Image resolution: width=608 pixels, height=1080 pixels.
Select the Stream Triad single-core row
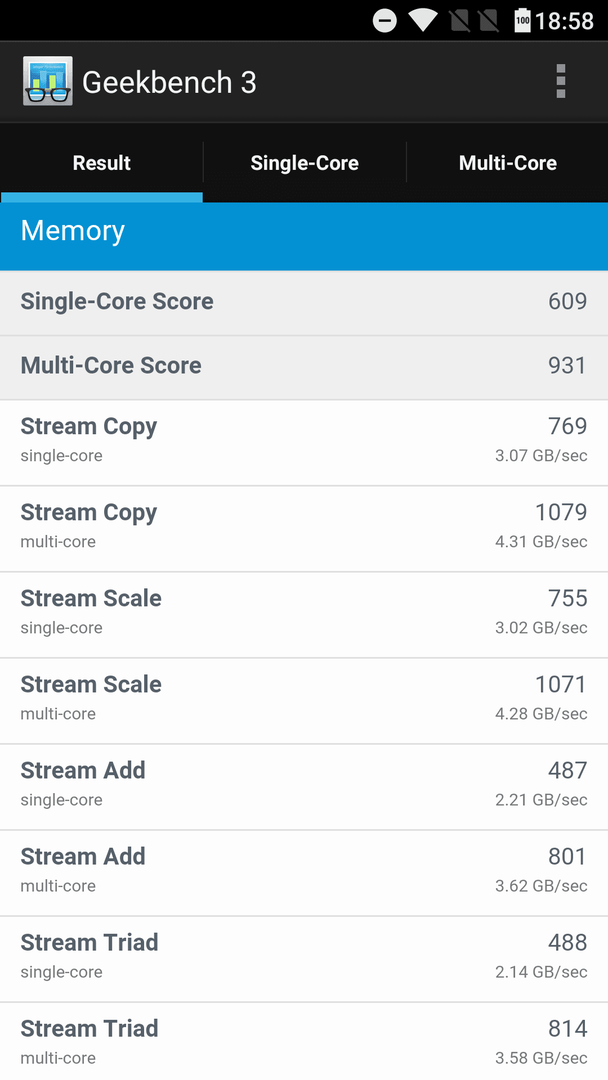304,959
